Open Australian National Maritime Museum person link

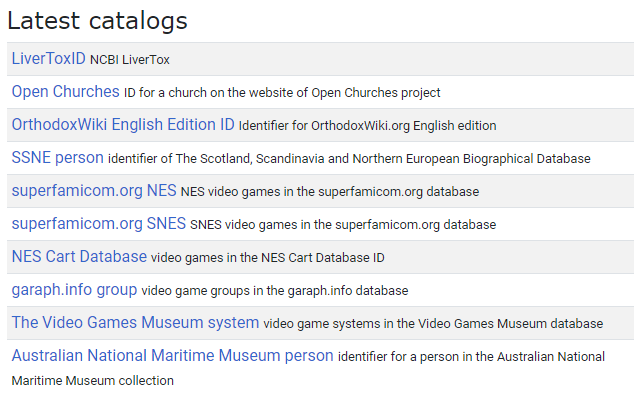tap(172, 356)
